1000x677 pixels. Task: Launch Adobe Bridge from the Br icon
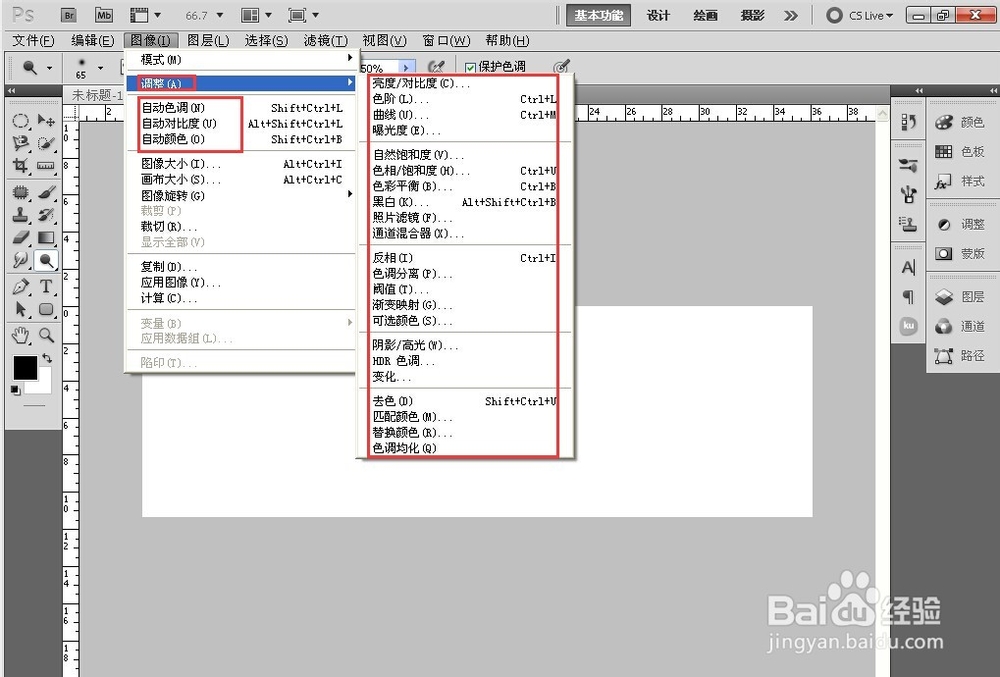(x=68, y=15)
